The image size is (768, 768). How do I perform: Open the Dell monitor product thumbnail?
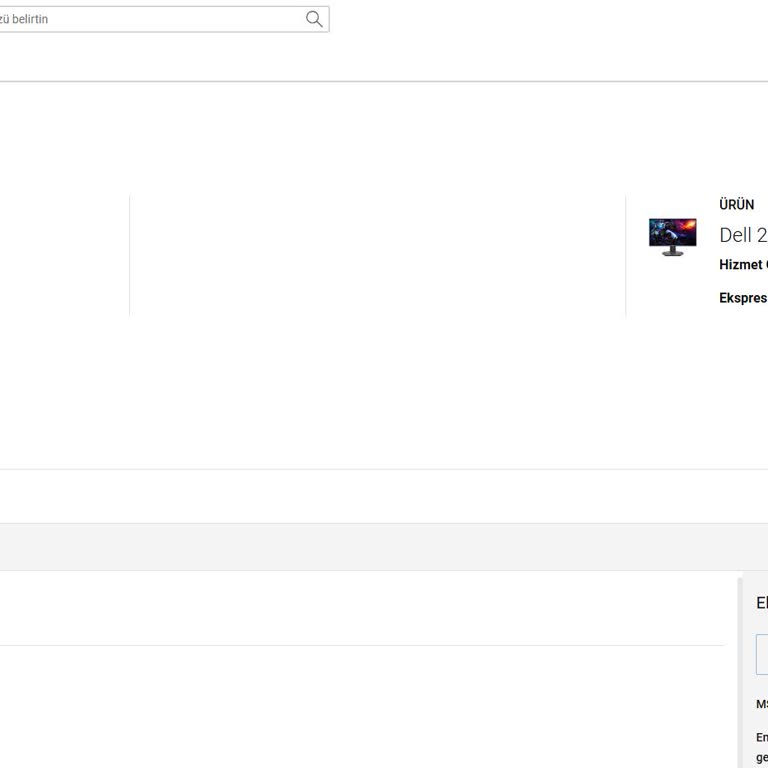pyautogui.click(x=672, y=237)
